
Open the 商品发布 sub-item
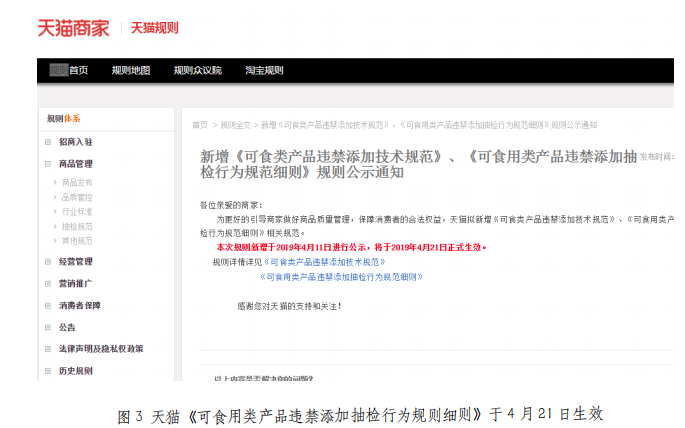(x=77, y=183)
